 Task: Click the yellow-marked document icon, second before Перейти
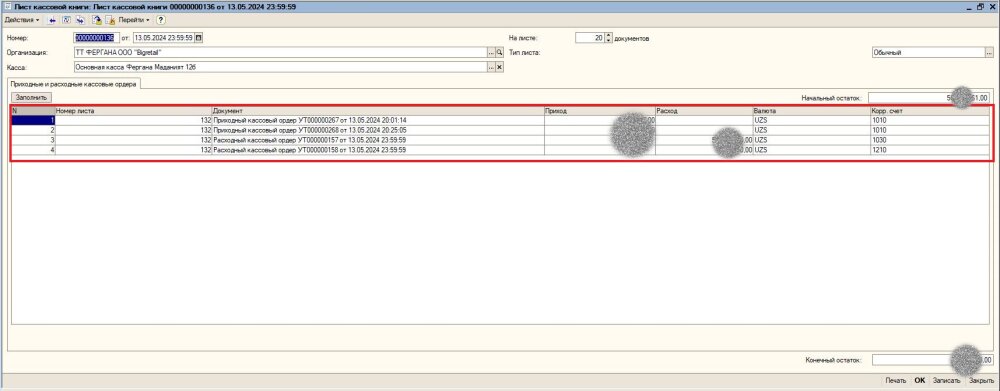[x=97, y=20]
